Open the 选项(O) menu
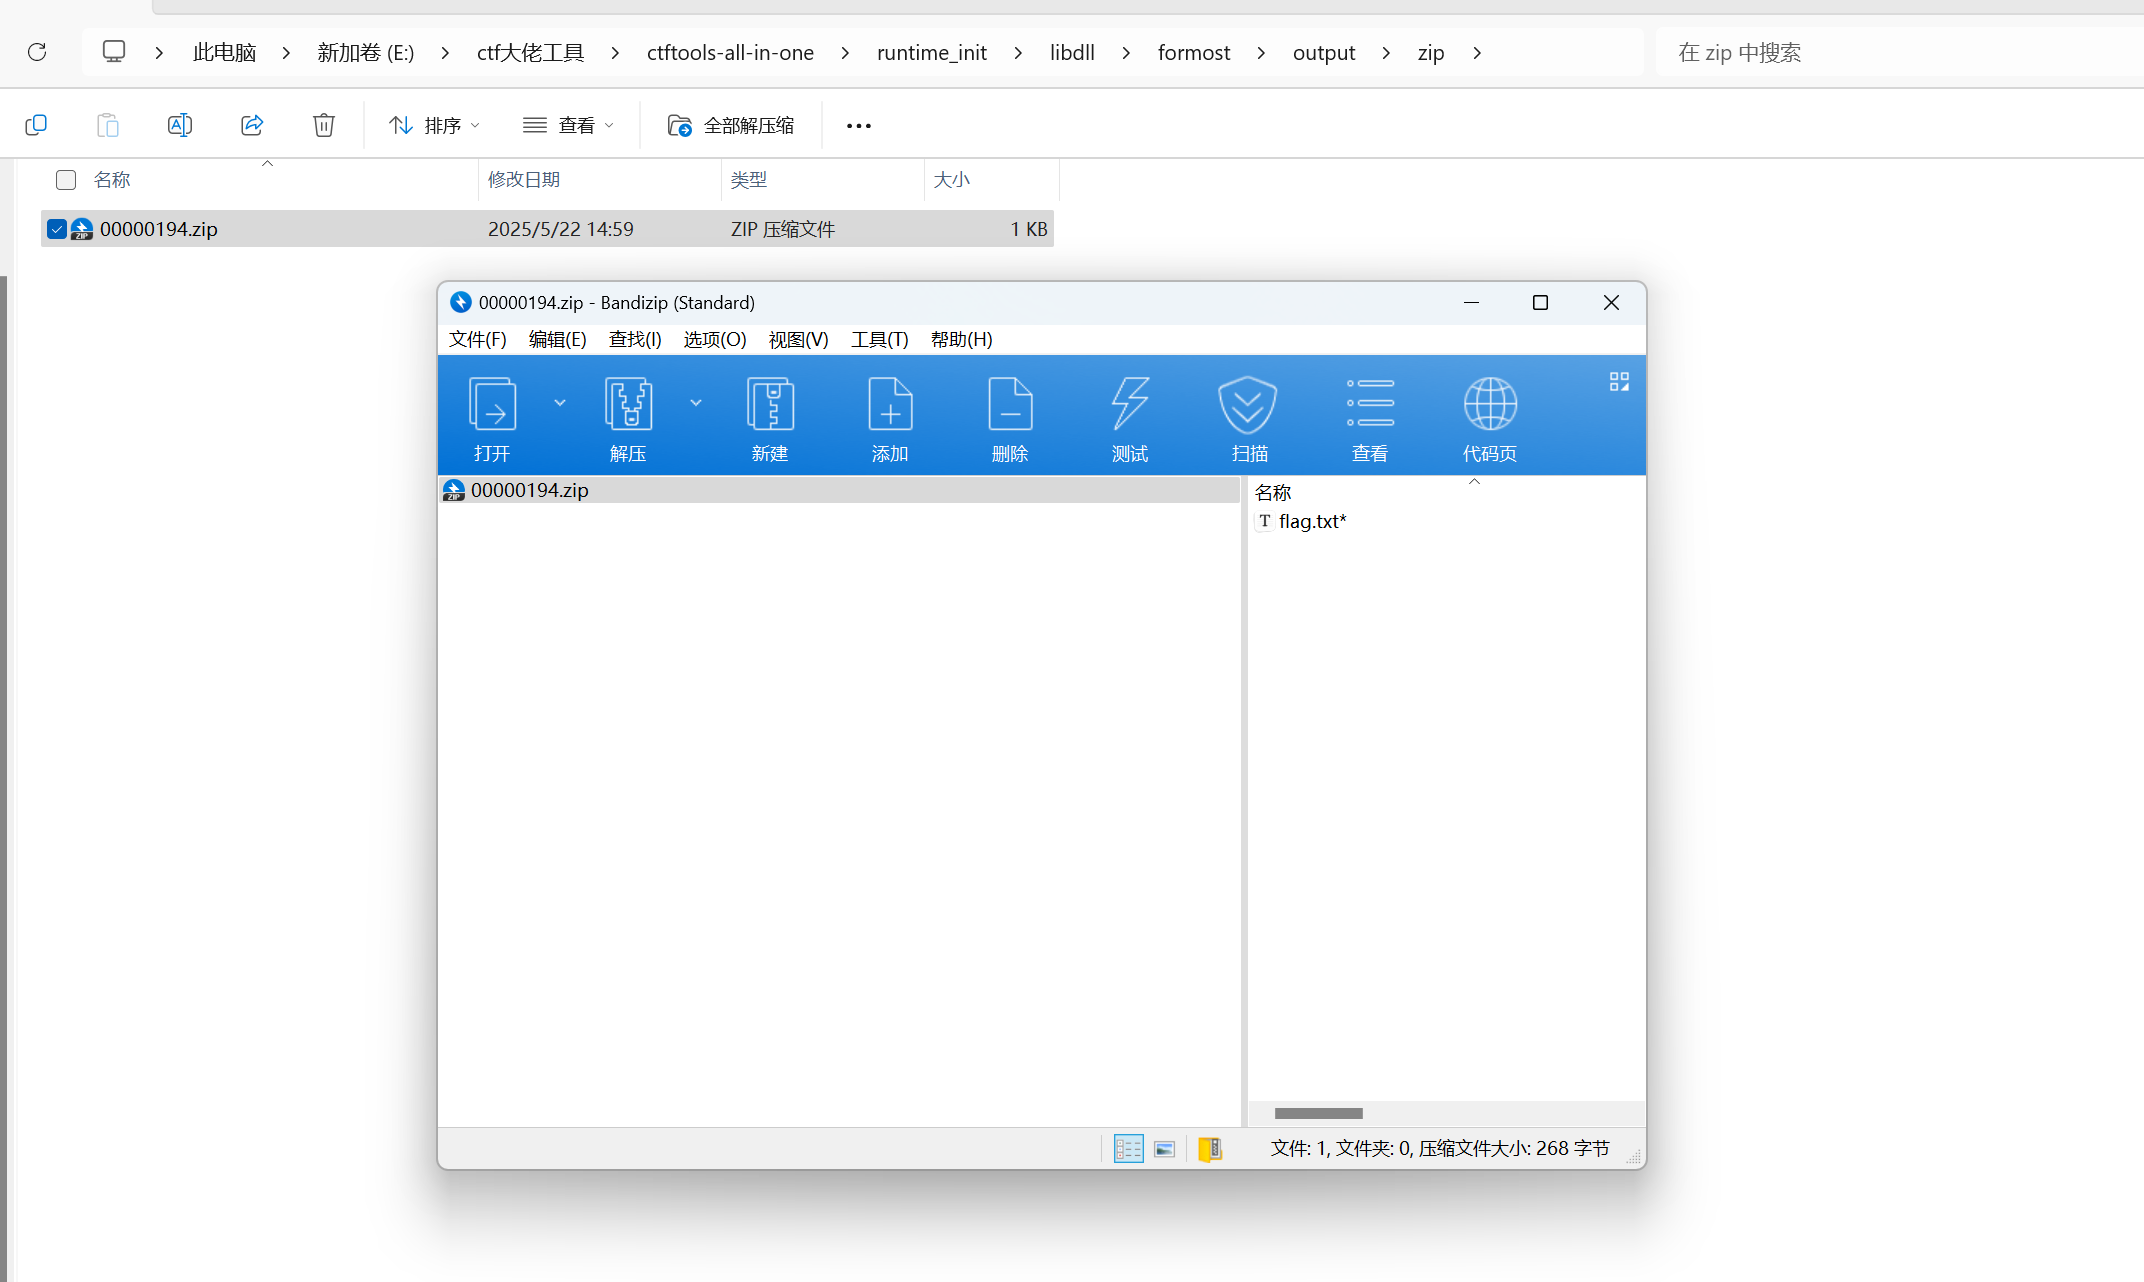2144x1282 pixels. 715,339
